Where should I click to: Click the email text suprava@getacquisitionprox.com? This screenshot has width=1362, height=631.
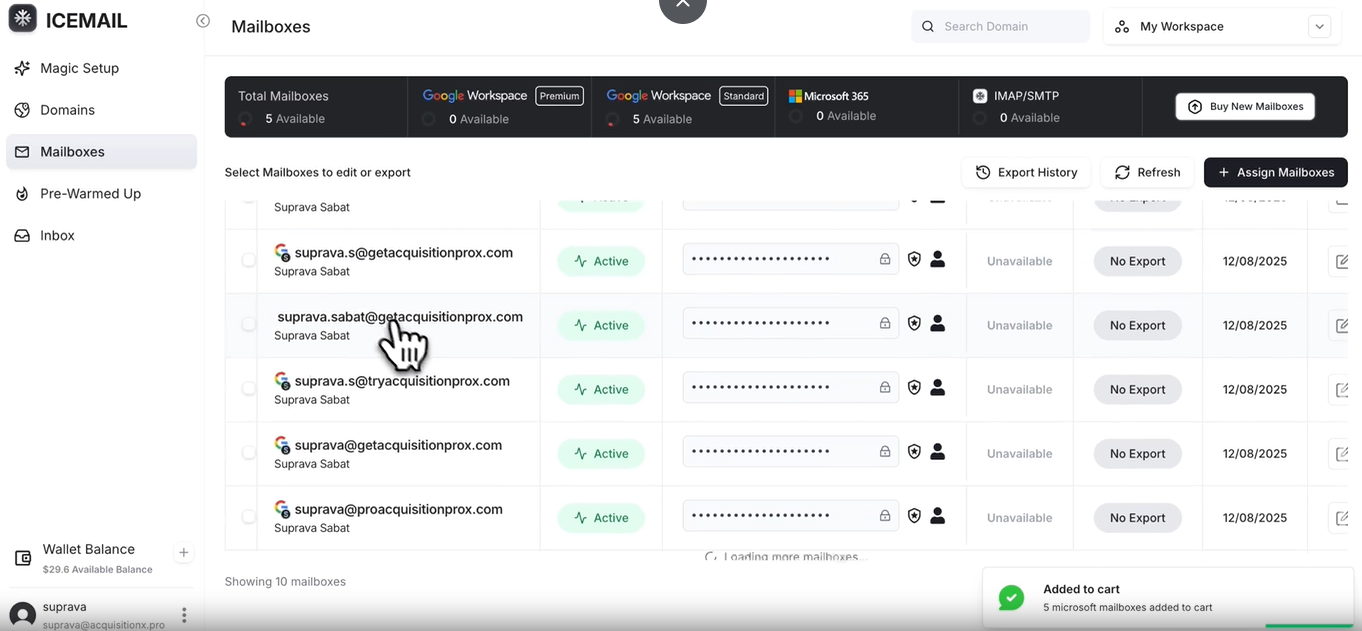coord(398,445)
